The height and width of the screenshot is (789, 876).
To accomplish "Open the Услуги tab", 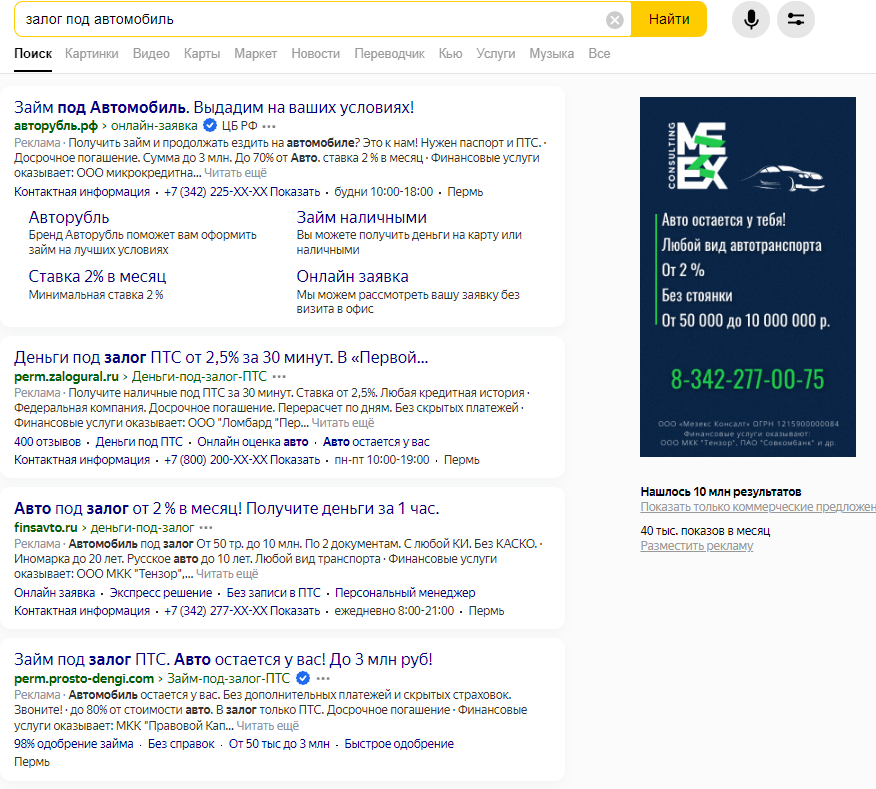I will 496,54.
